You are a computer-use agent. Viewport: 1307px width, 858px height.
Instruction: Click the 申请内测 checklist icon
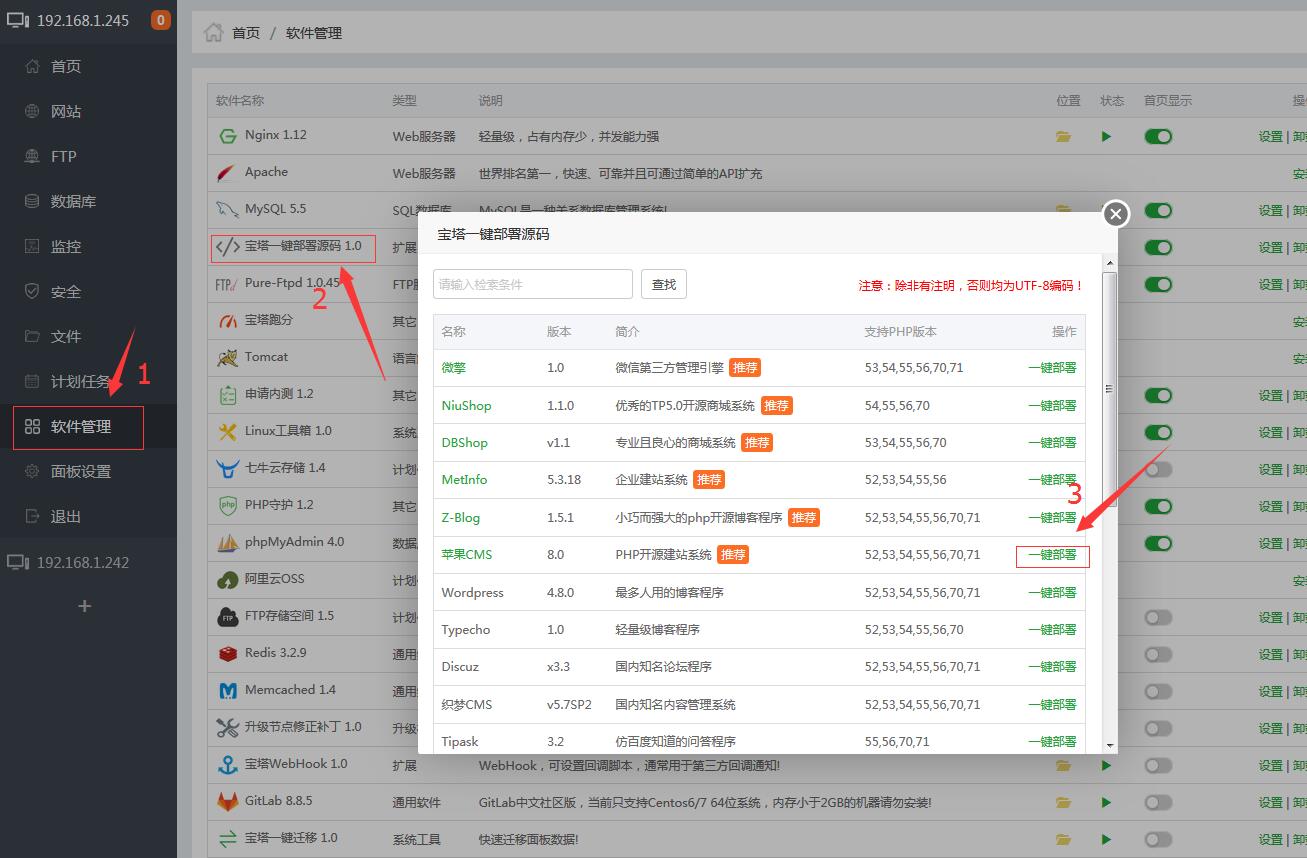(228, 395)
